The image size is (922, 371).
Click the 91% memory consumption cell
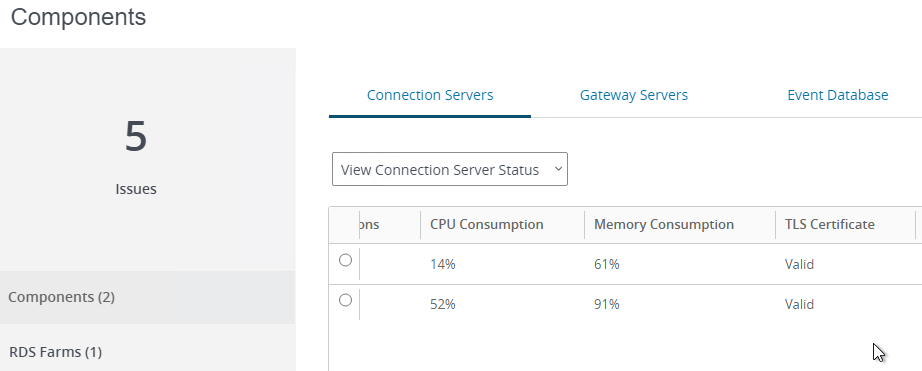pos(607,305)
